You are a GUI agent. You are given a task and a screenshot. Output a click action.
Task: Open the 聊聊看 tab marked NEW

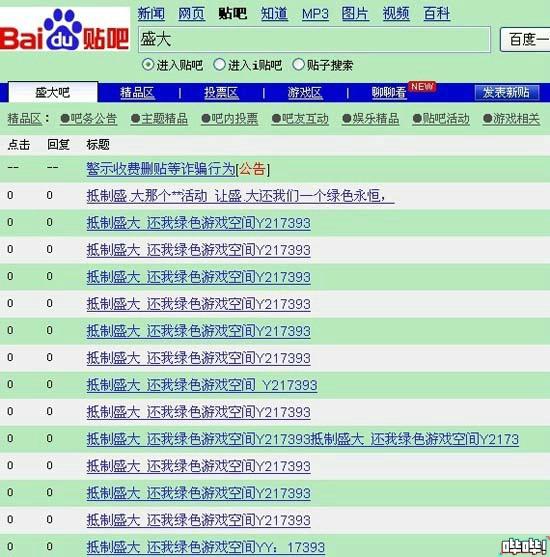coord(389,93)
